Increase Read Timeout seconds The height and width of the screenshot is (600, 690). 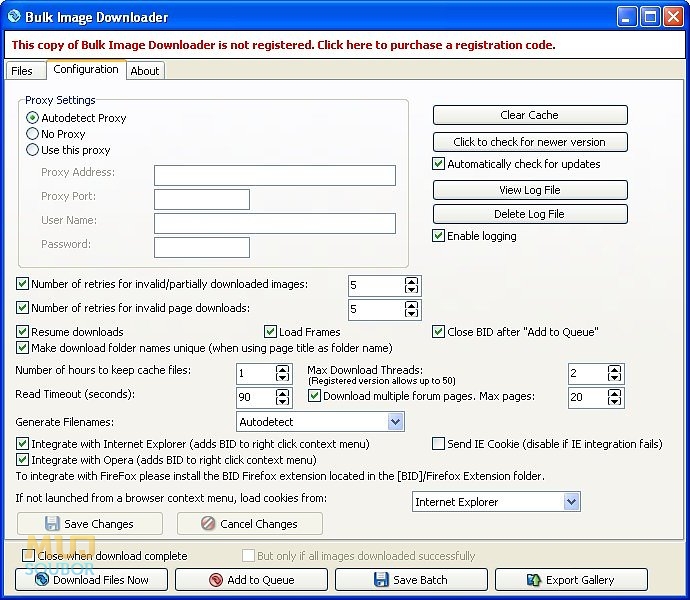tap(283, 393)
